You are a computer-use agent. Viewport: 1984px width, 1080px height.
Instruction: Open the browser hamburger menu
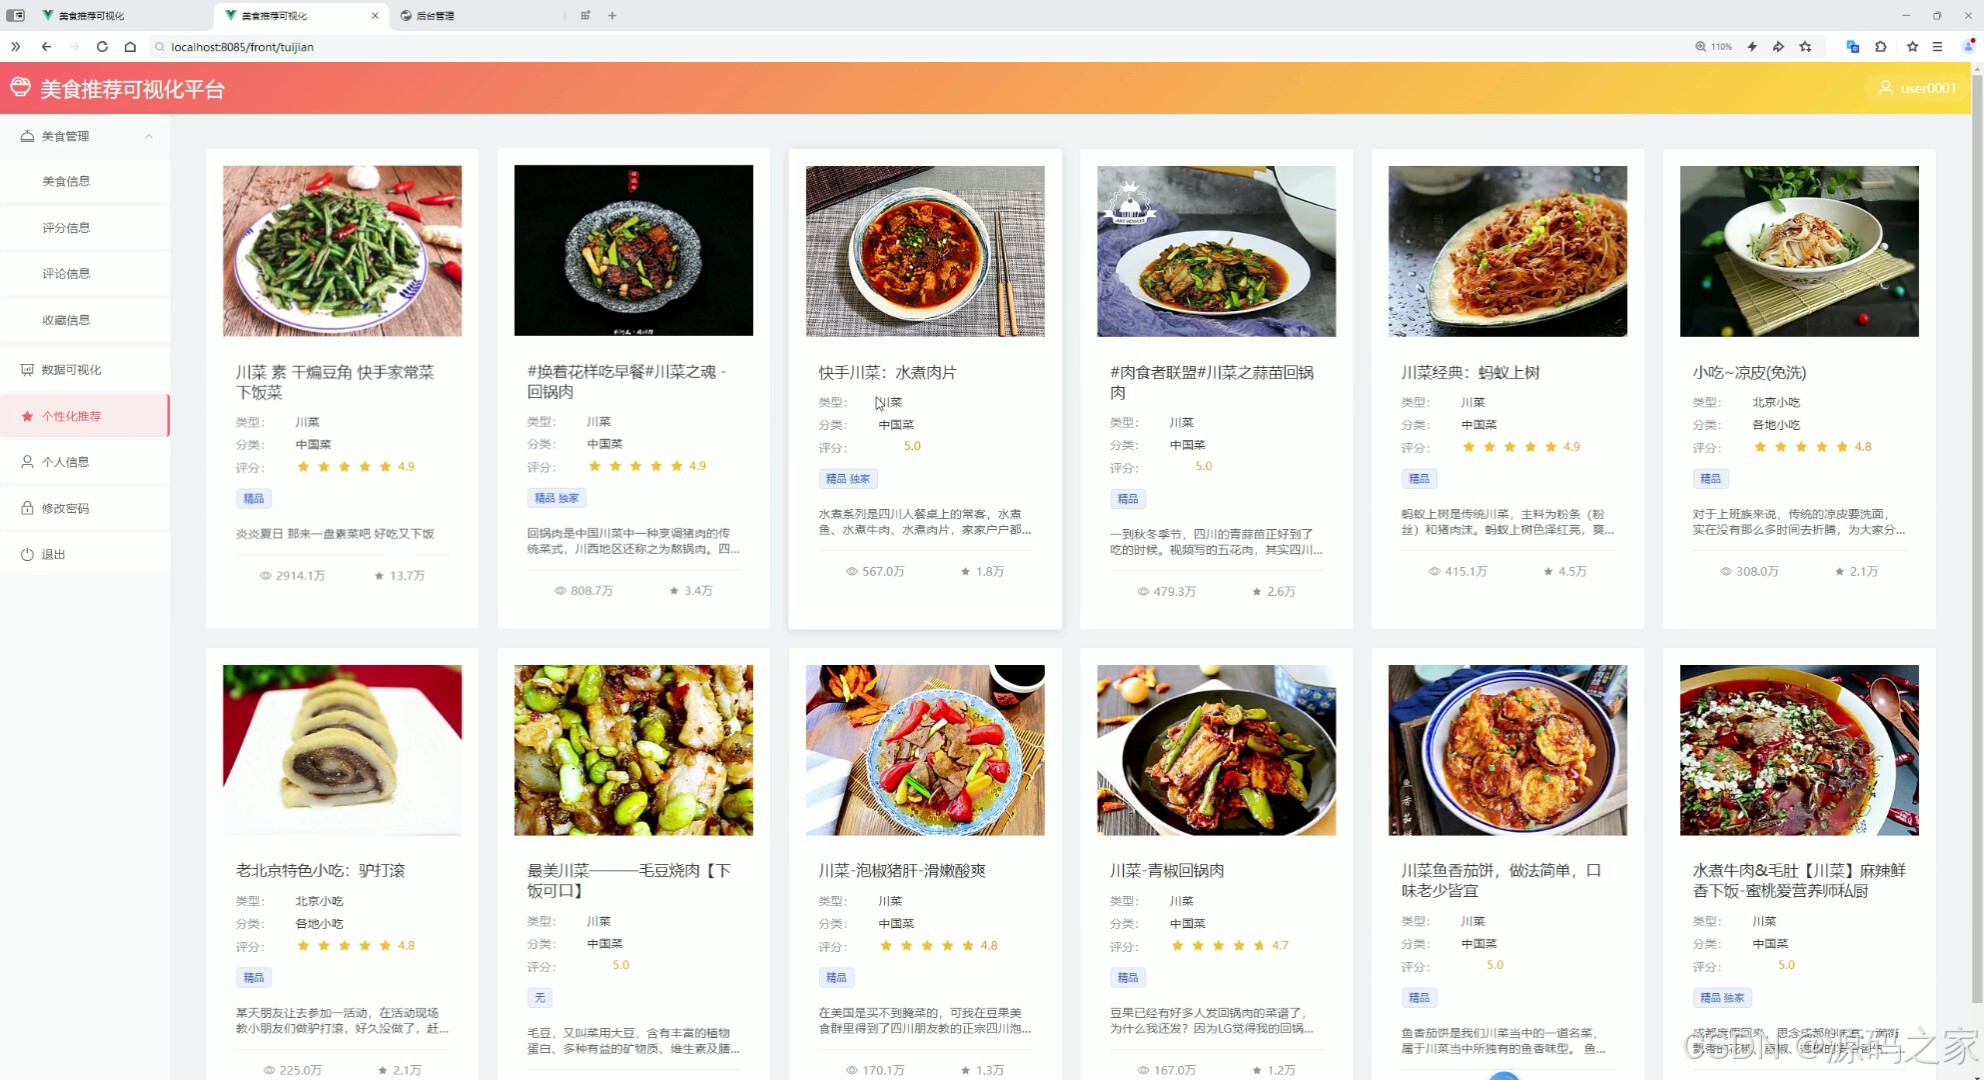coord(1937,46)
